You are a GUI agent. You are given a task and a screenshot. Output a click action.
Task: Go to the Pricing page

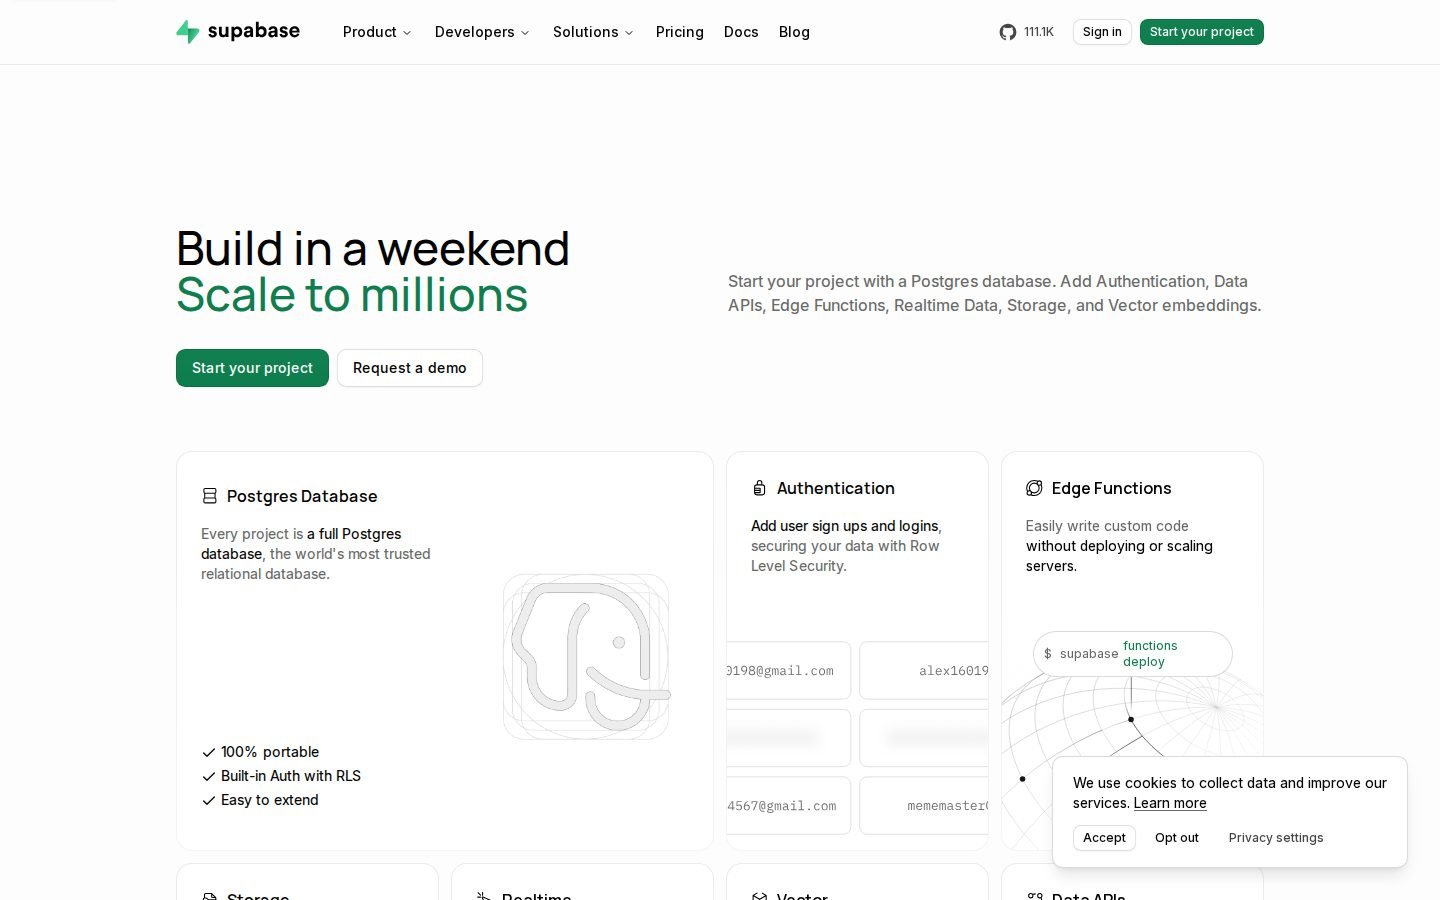tap(680, 32)
